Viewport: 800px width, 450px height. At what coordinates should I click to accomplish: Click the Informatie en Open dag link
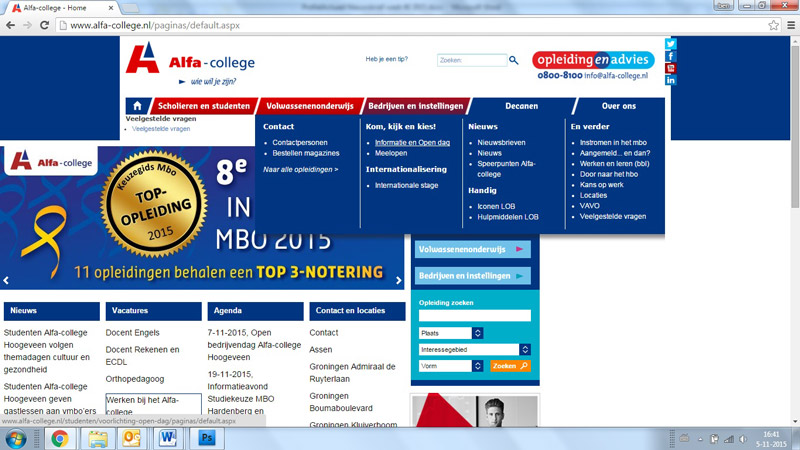[412, 142]
